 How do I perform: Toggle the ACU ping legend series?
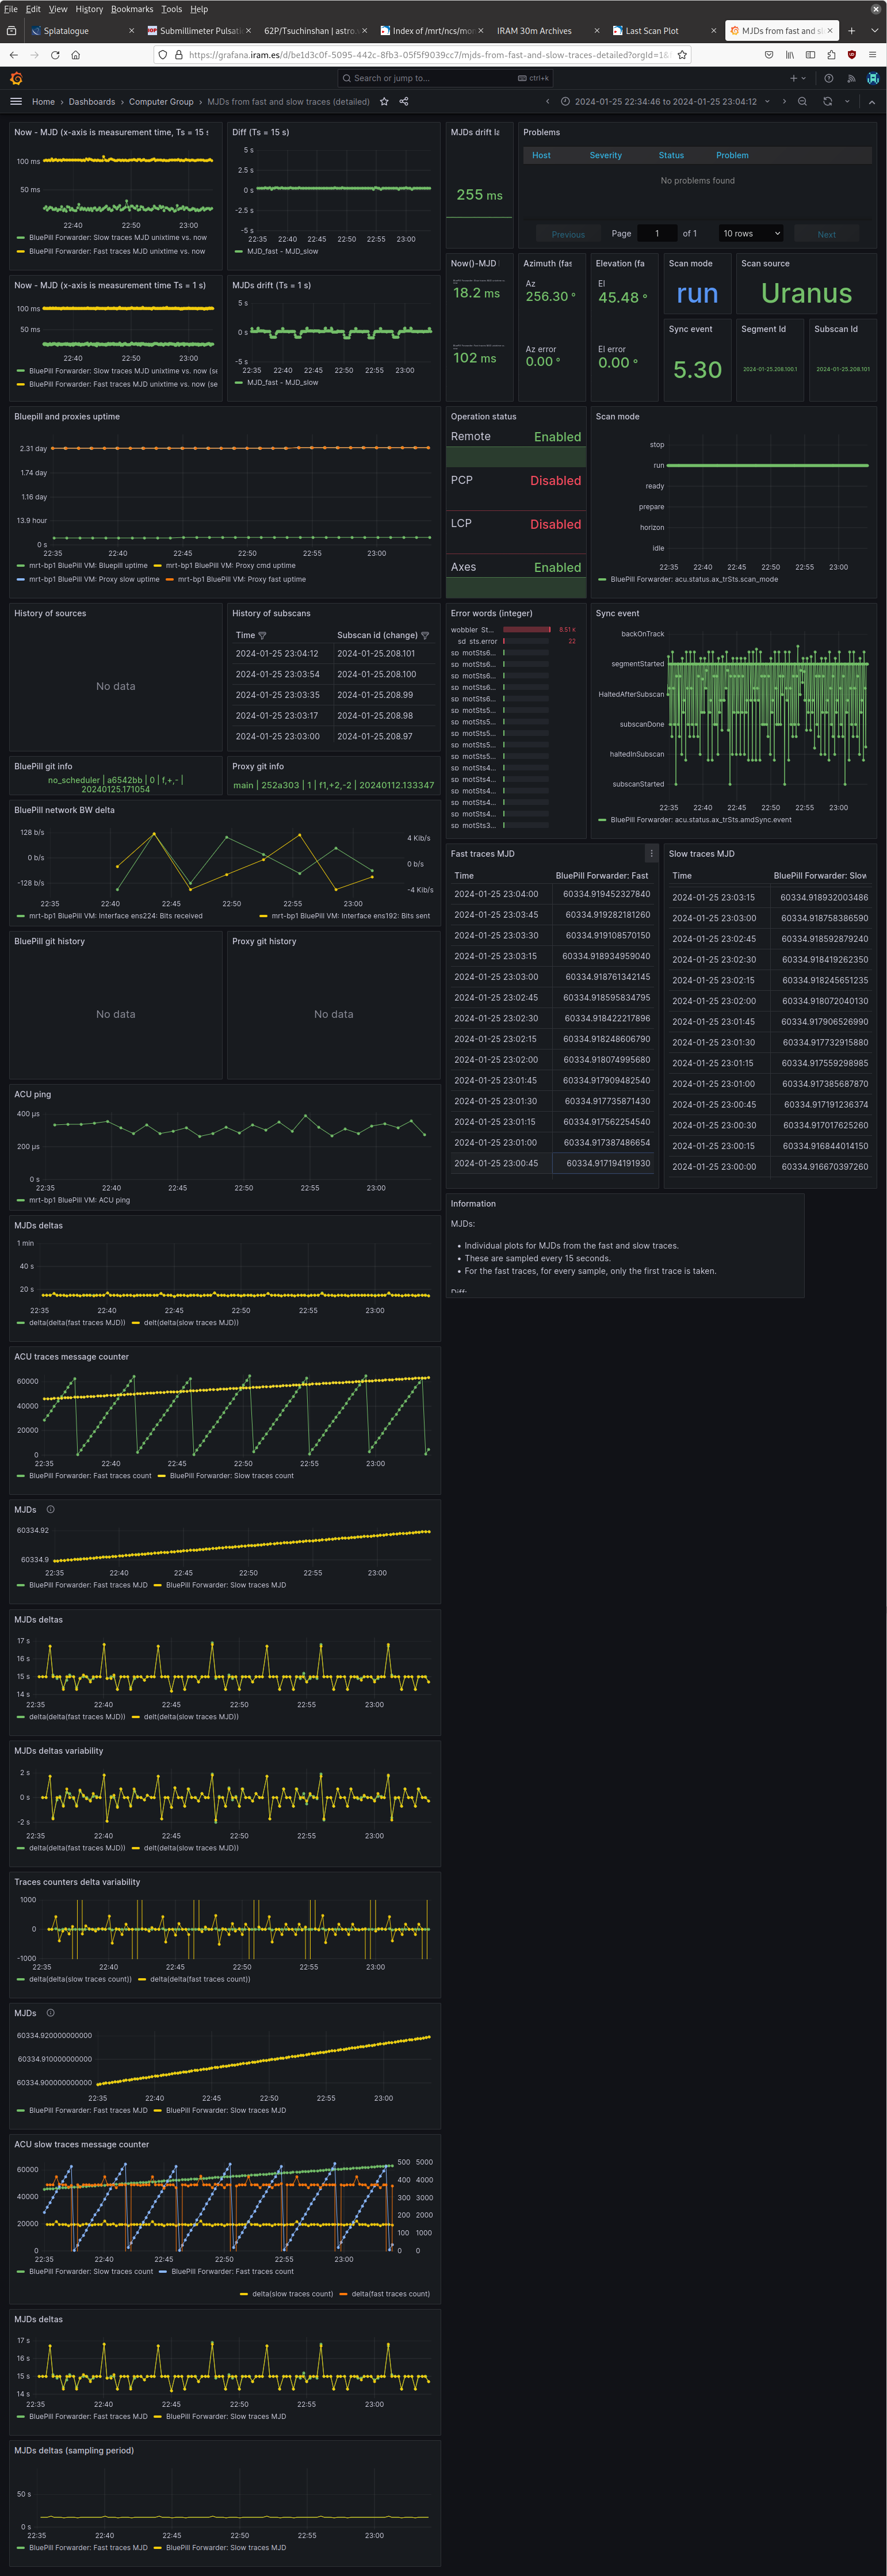[79, 1200]
